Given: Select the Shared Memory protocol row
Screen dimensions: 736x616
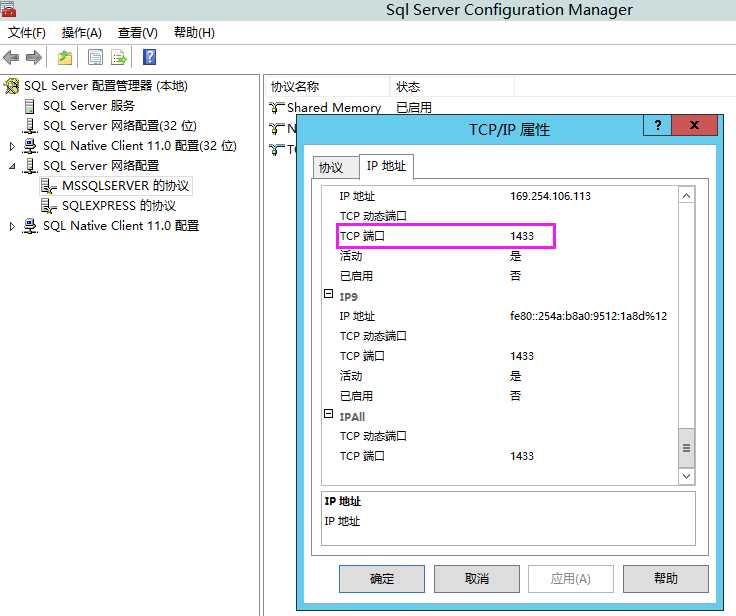Looking at the screenshot, I should [x=350, y=108].
